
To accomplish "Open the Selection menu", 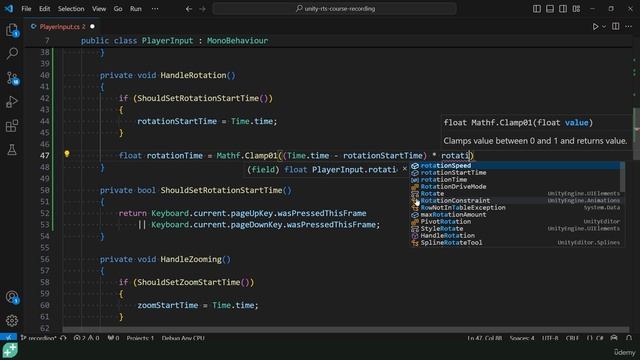I will [71, 9].
